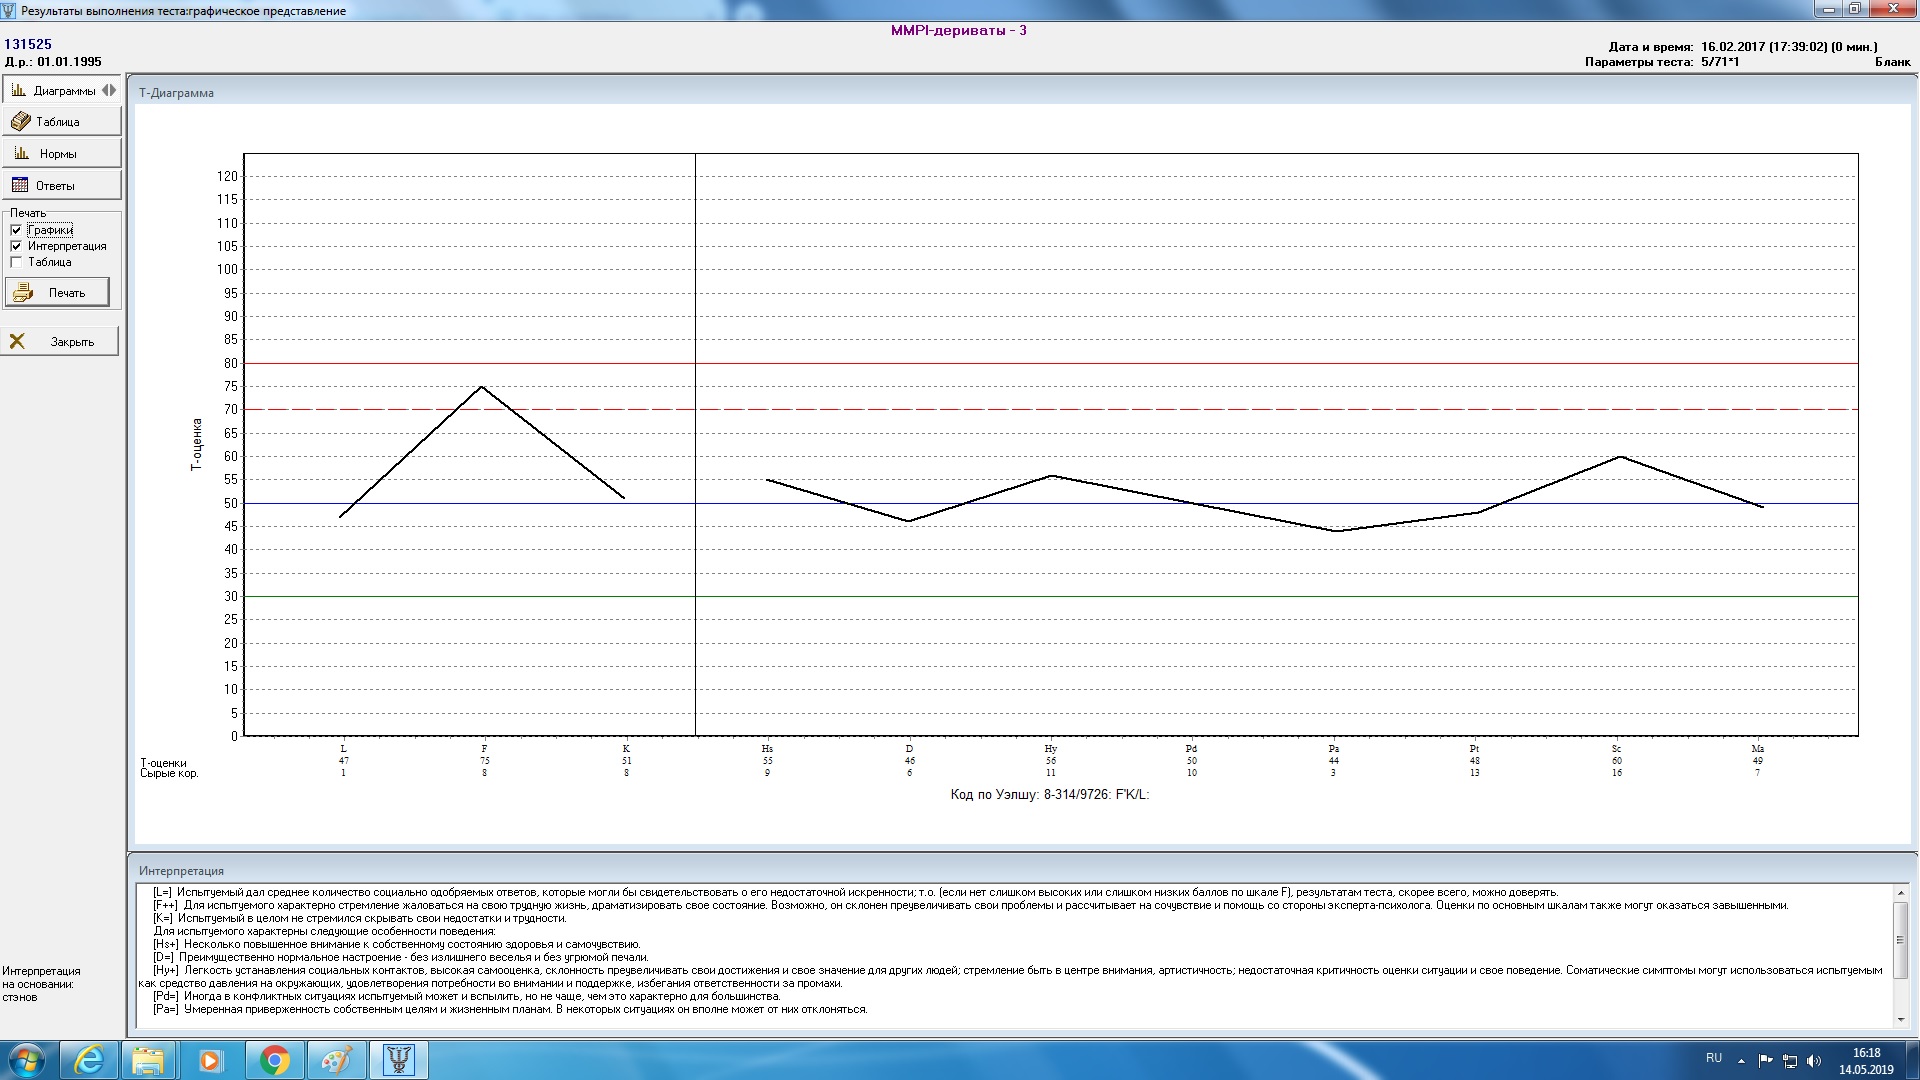Open Internet Explorer from the taskbar

89,1060
